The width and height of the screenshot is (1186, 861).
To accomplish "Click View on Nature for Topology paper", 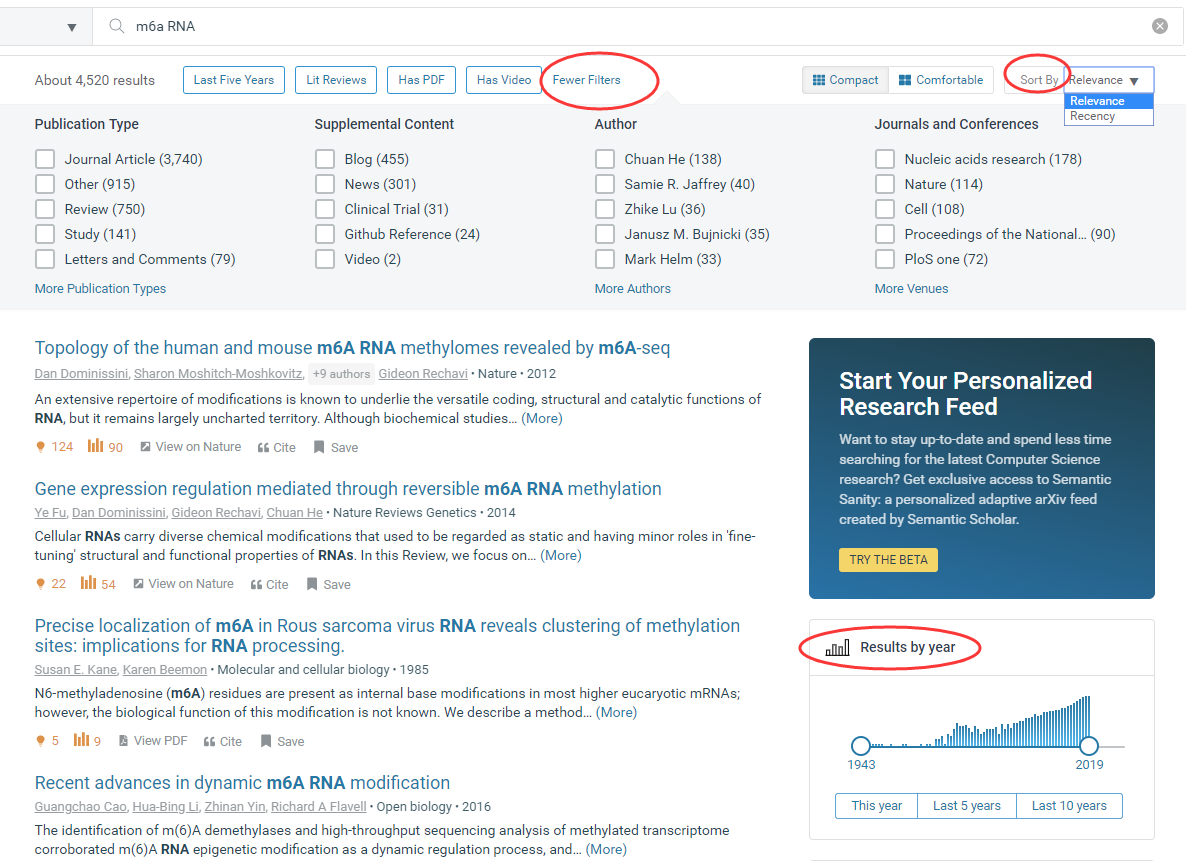I will pyautogui.click(x=145, y=447).
